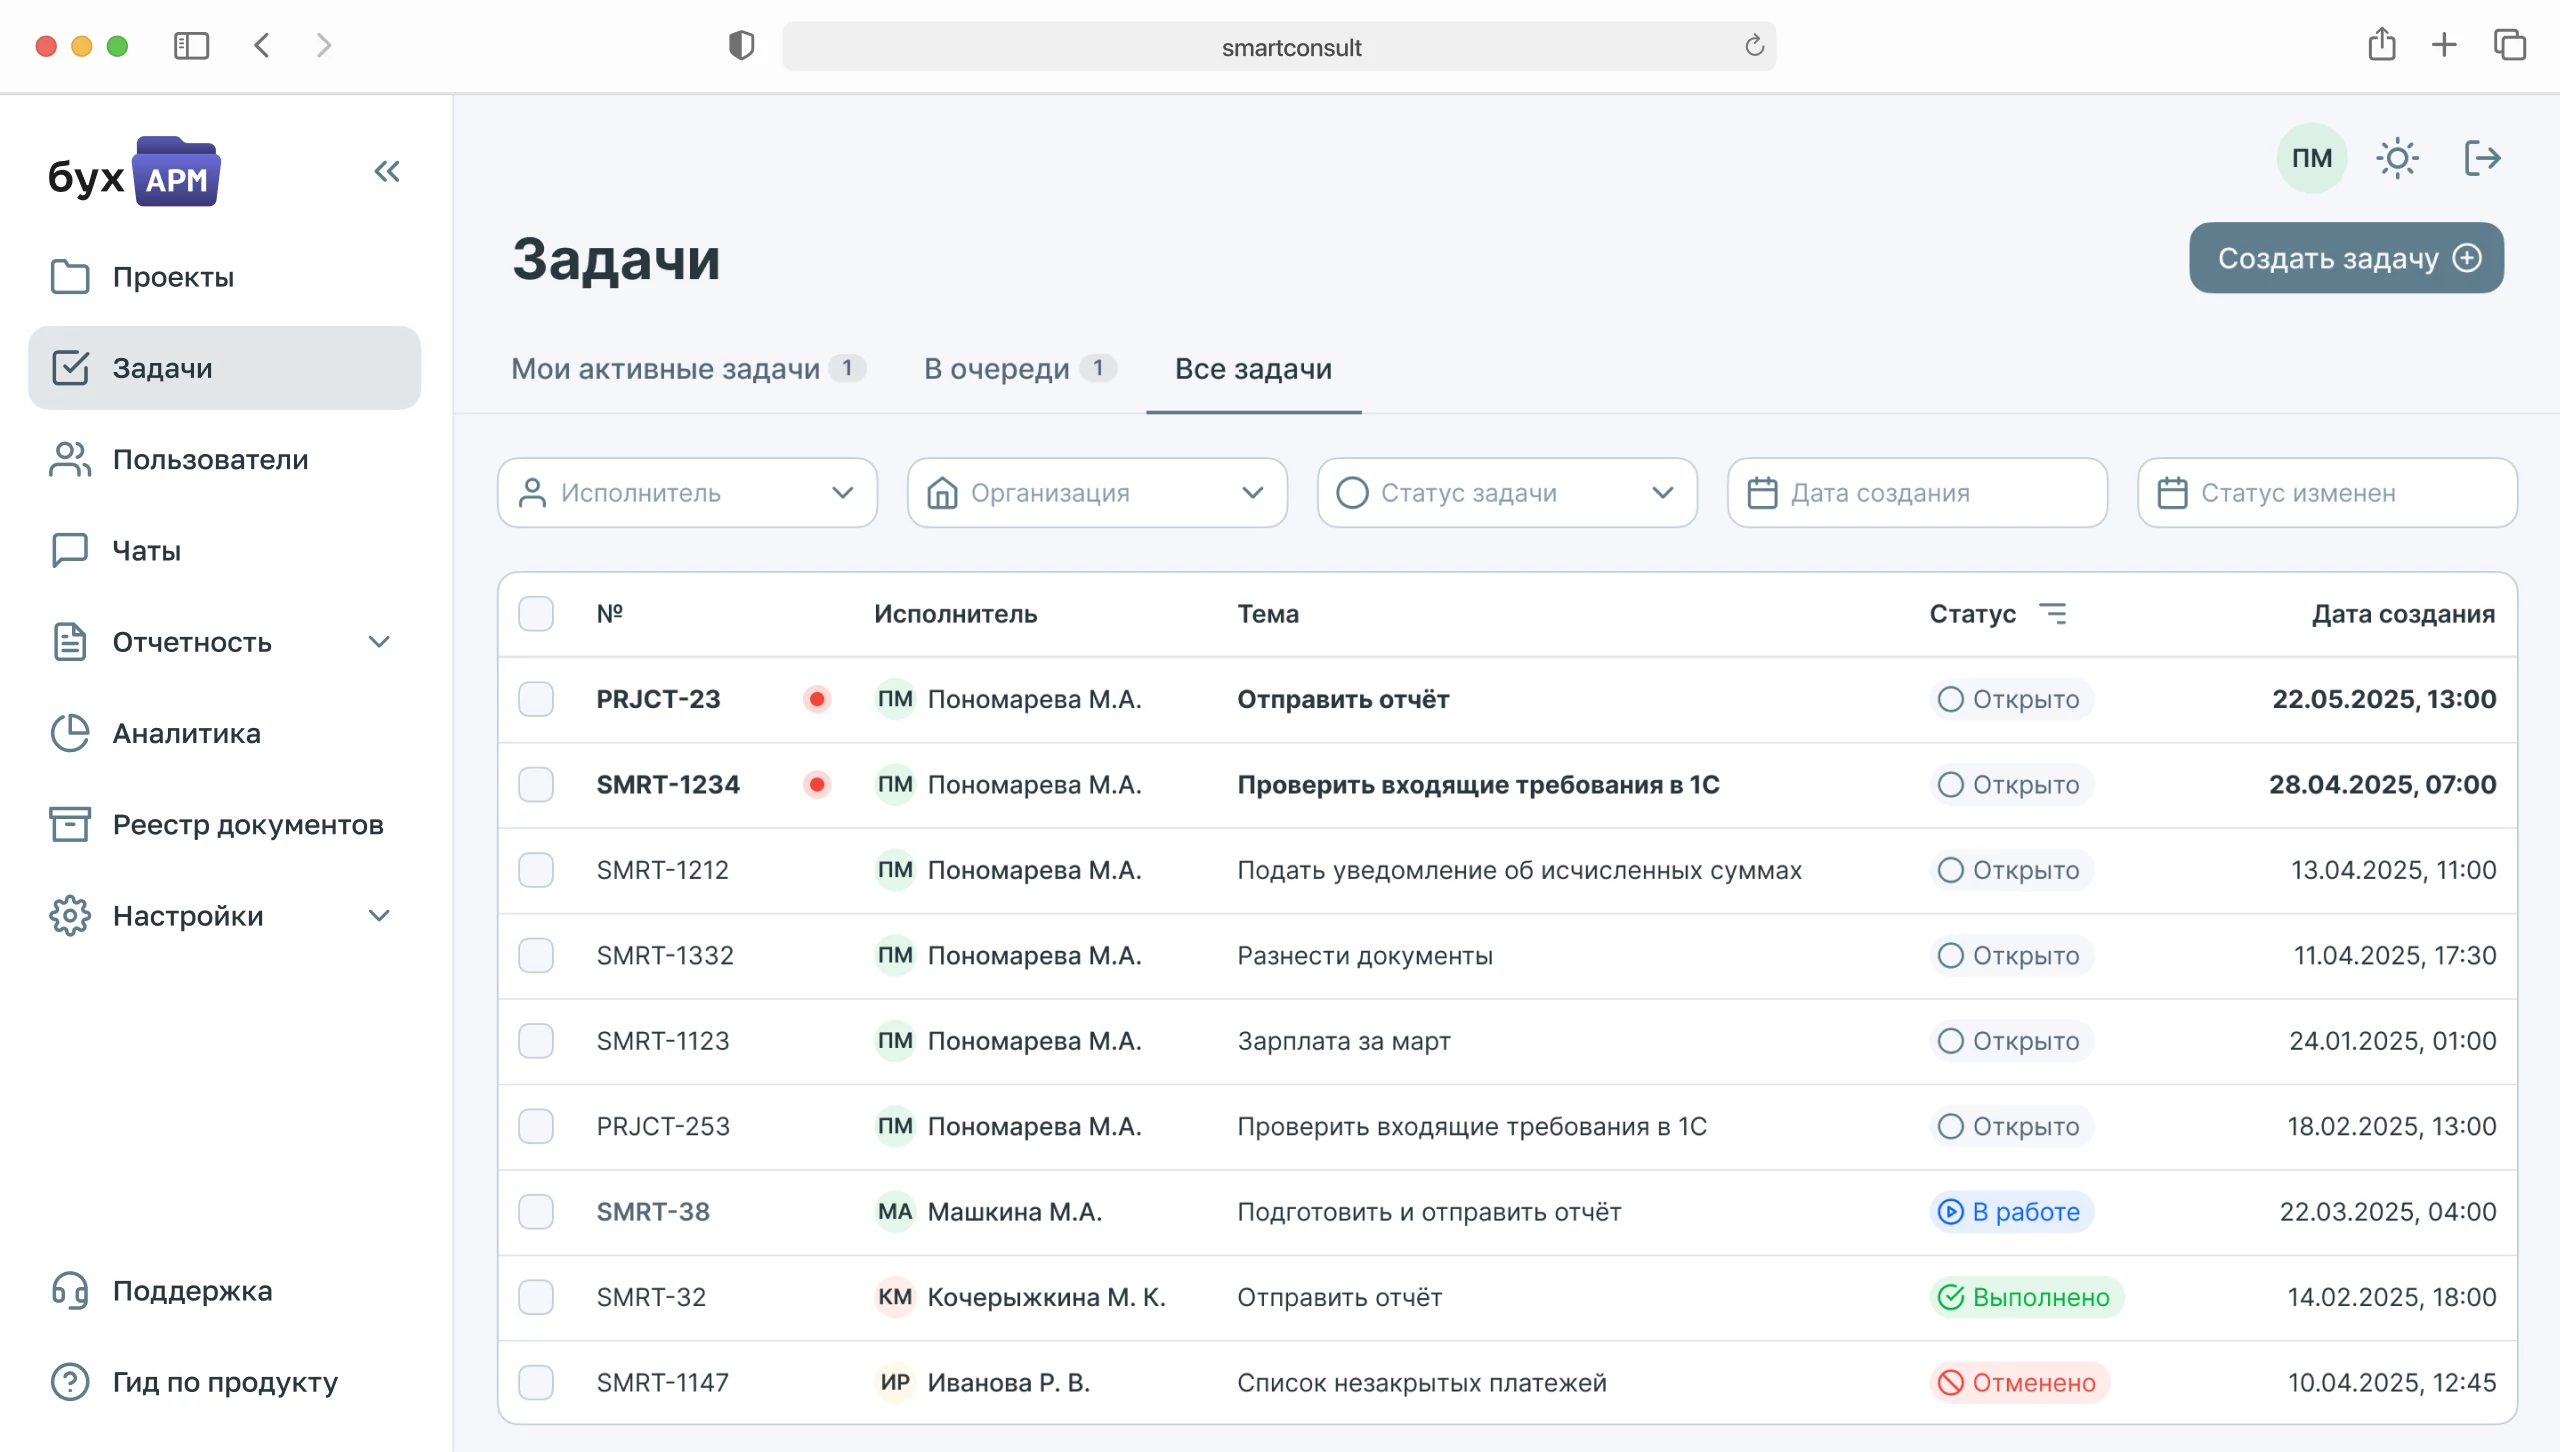2560x1452 pixels.
Task: Click the smartconsult address bar
Action: (x=1278, y=46)
